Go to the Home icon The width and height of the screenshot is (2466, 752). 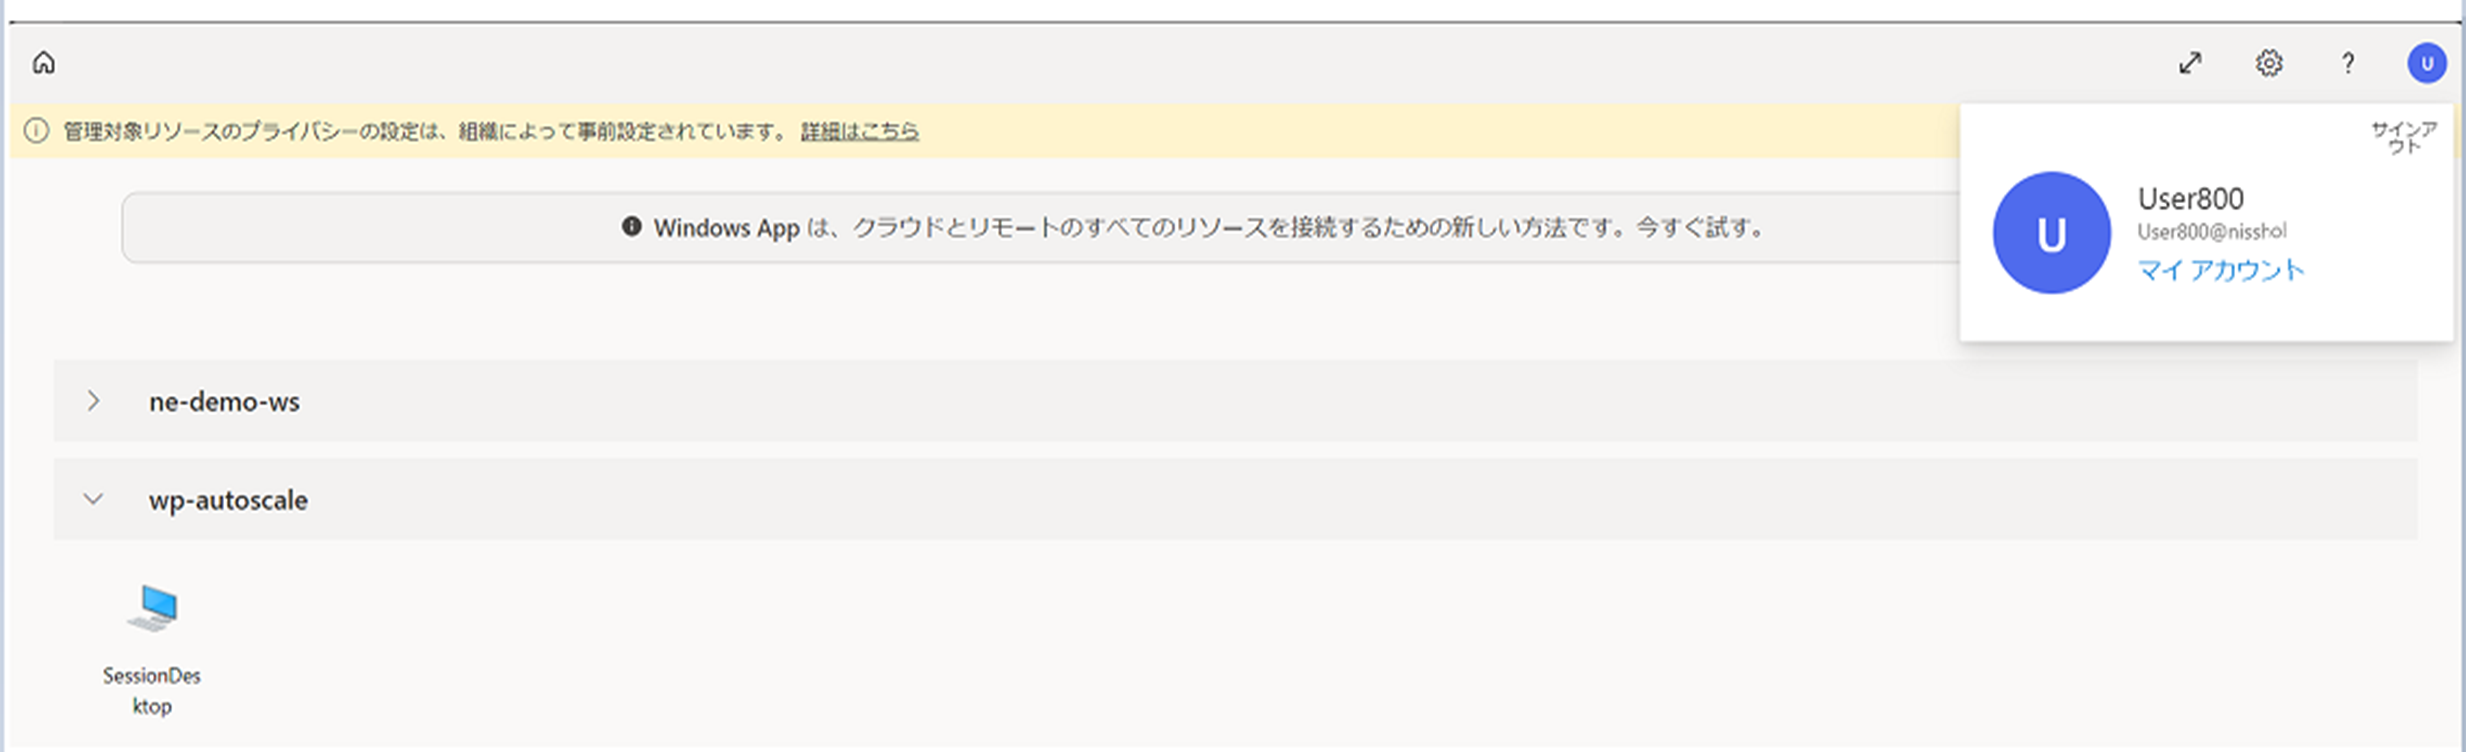(x=44, y=63)
